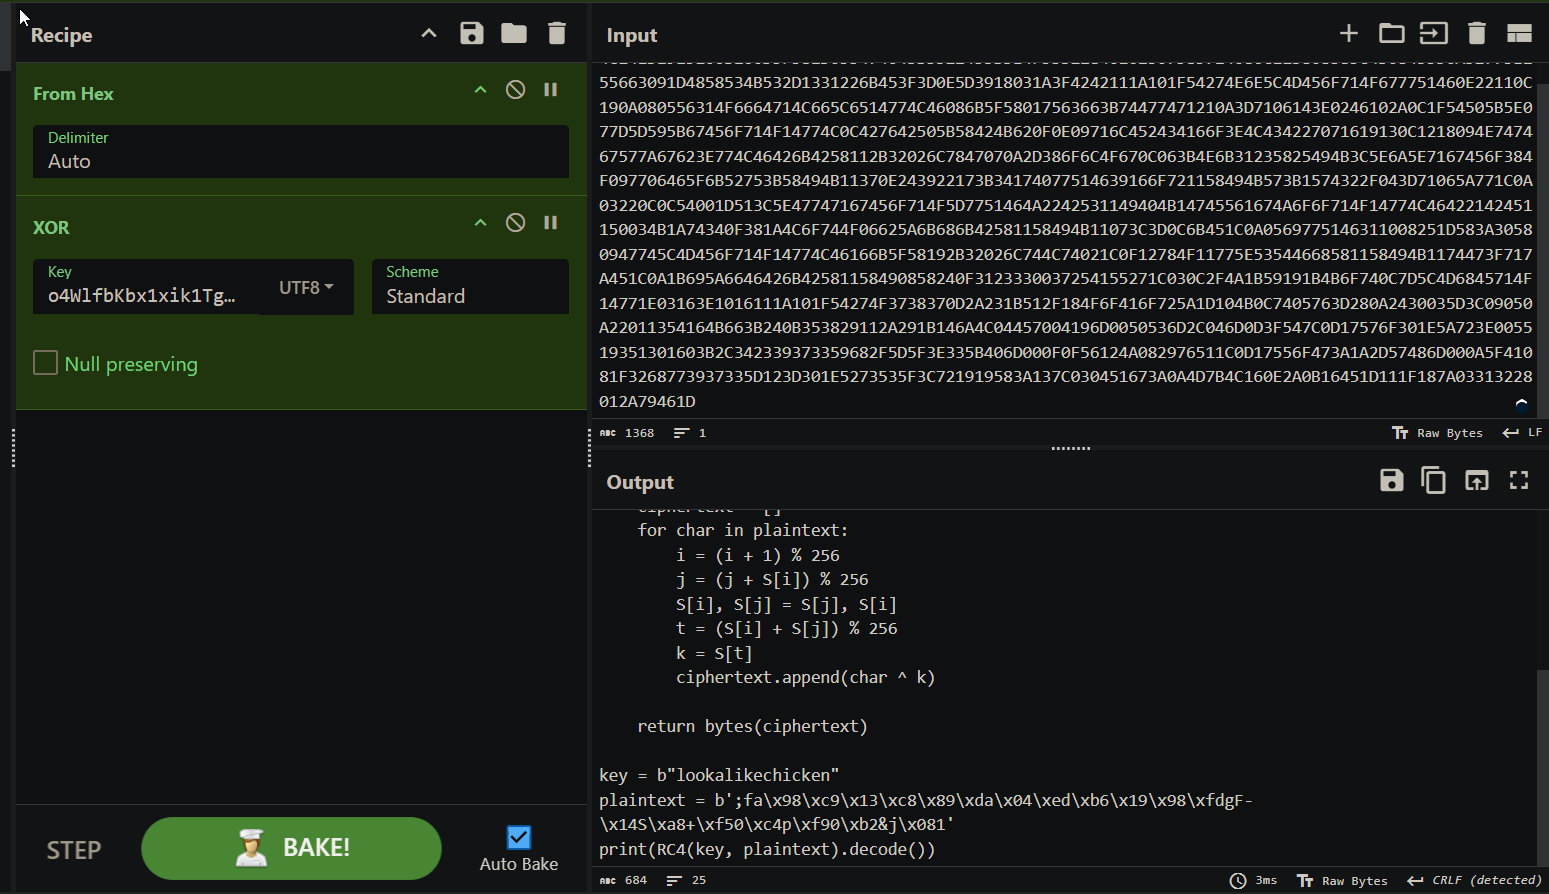Click the Output pane heading
Screen dimensions: 1549x894
tap(640, 483)
